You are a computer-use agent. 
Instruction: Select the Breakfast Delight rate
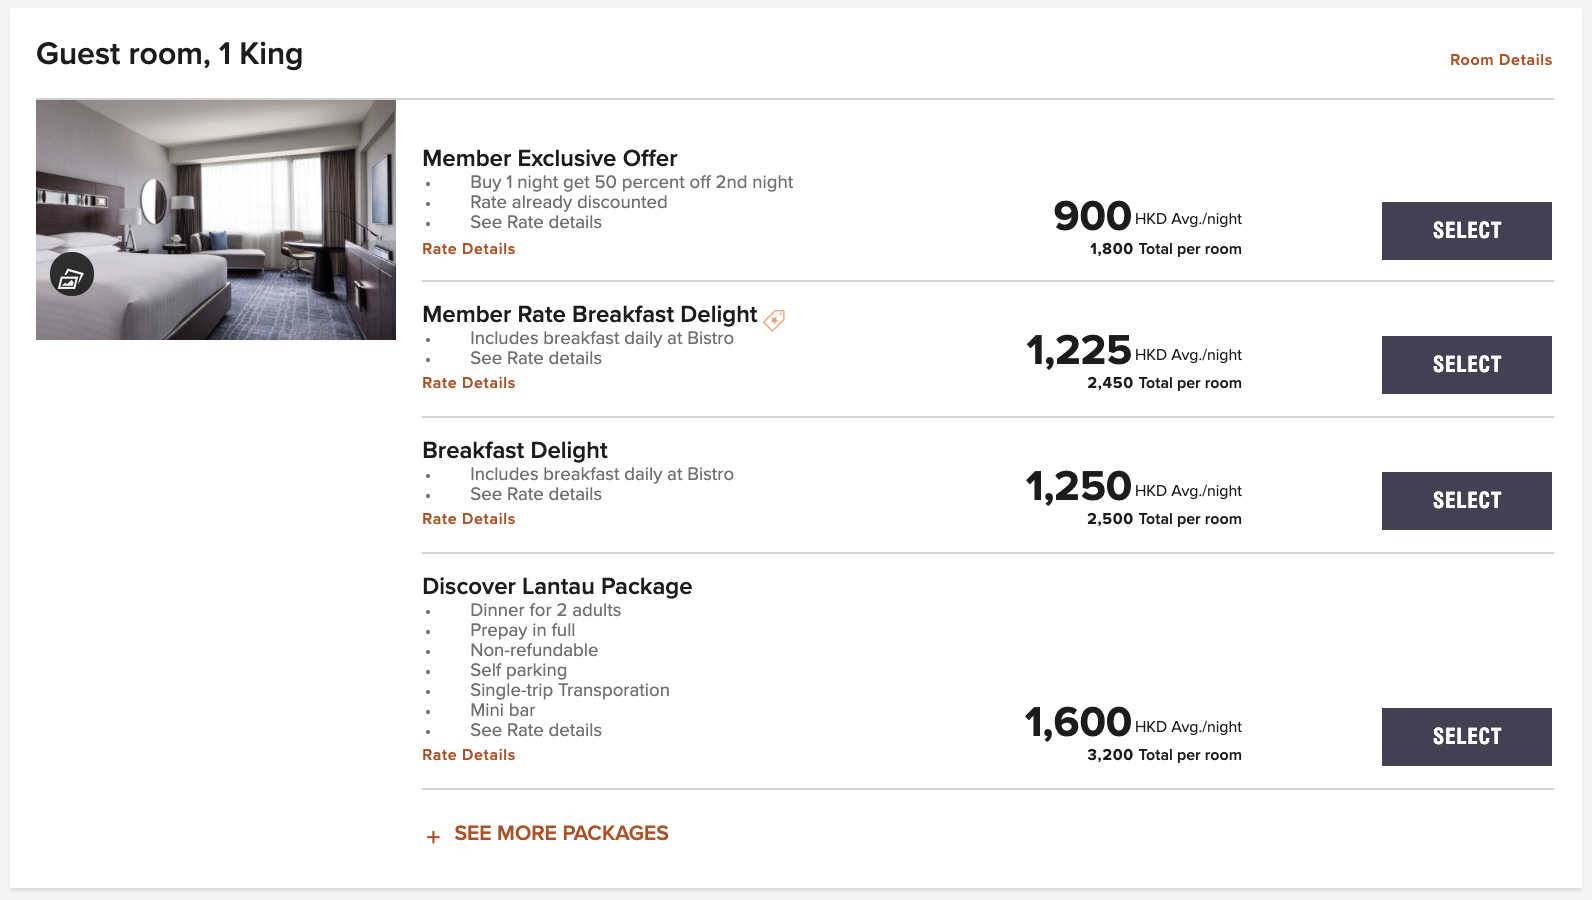(1467, 501)
